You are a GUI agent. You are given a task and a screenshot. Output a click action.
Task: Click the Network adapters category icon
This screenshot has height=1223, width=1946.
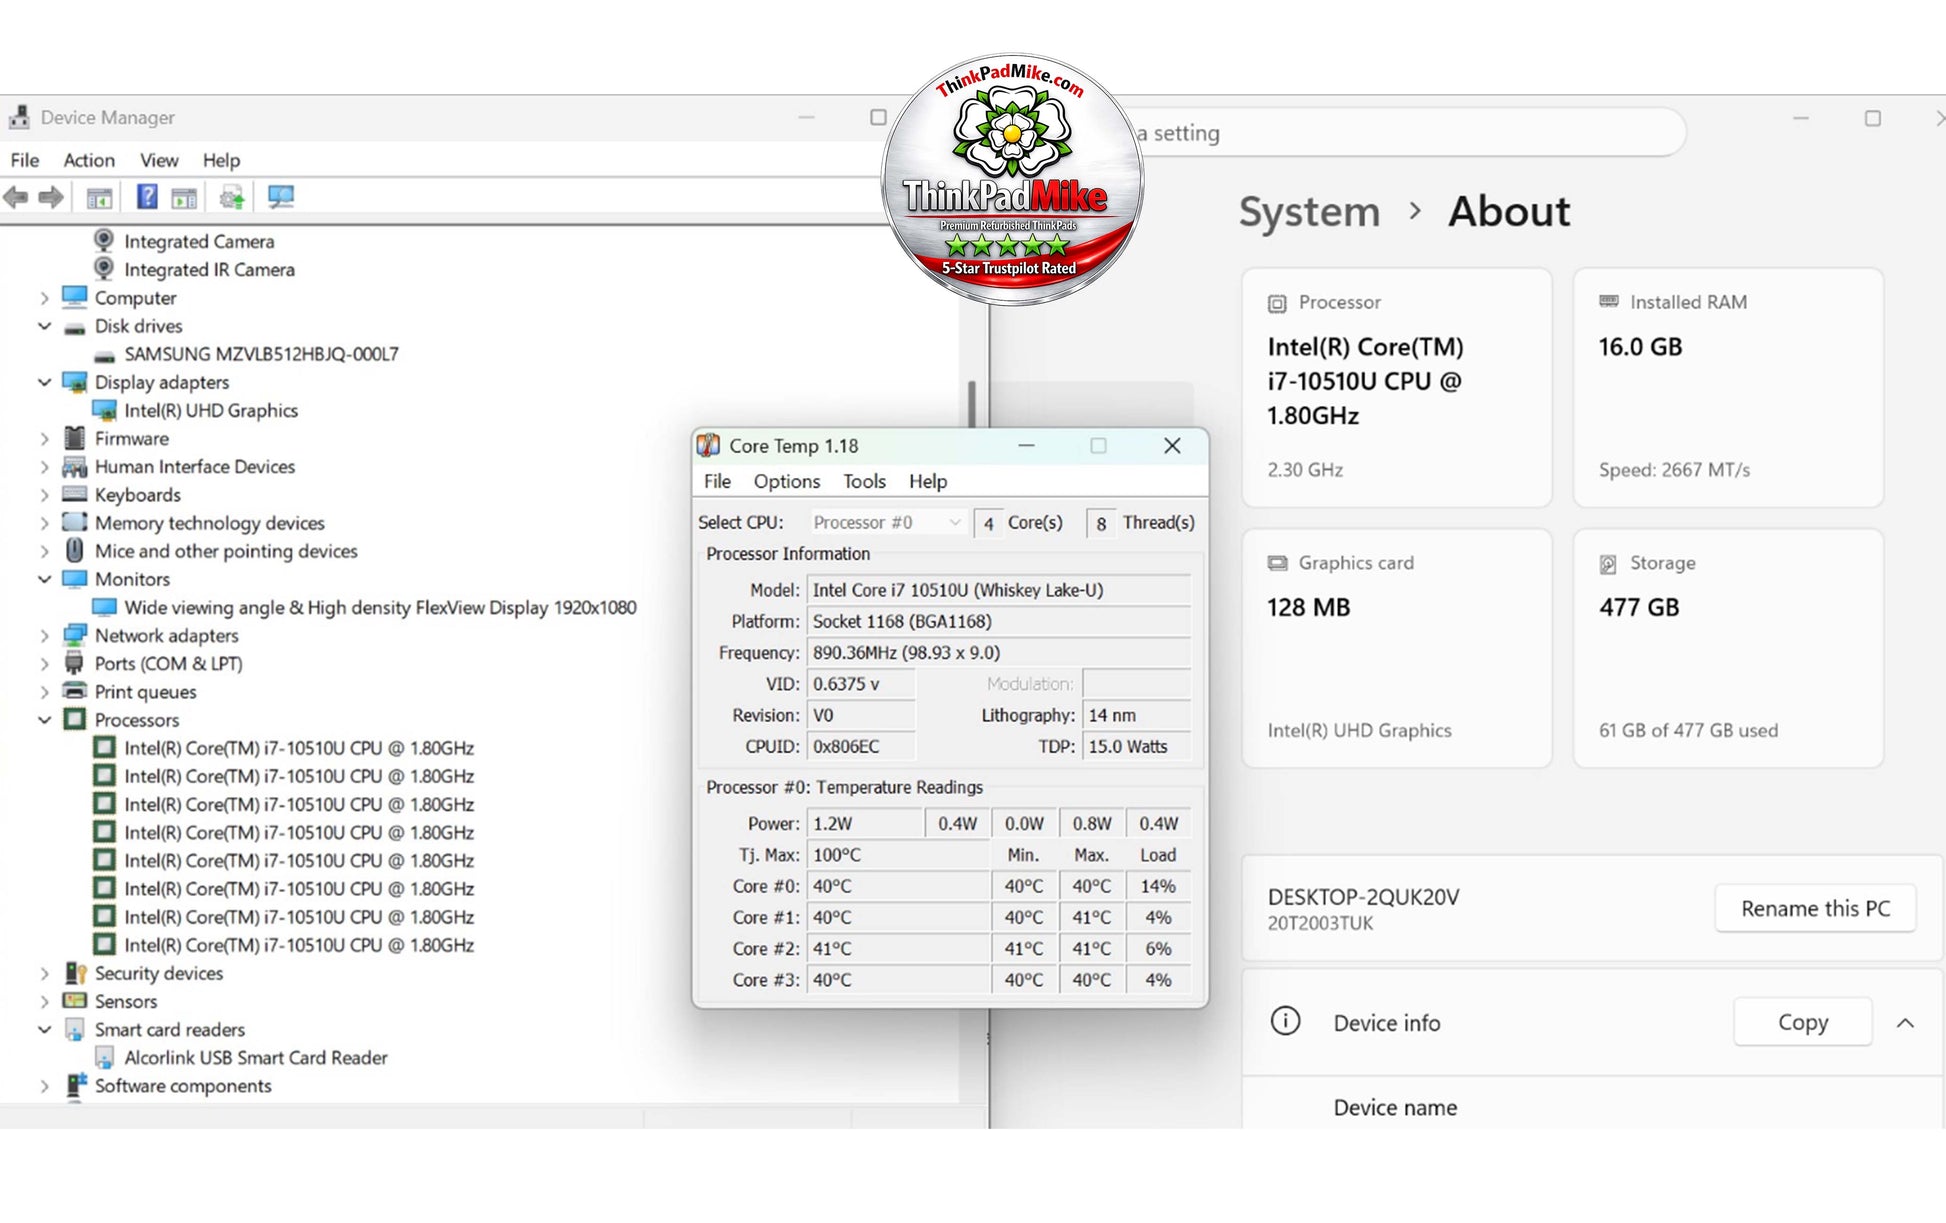click(74, 635)
